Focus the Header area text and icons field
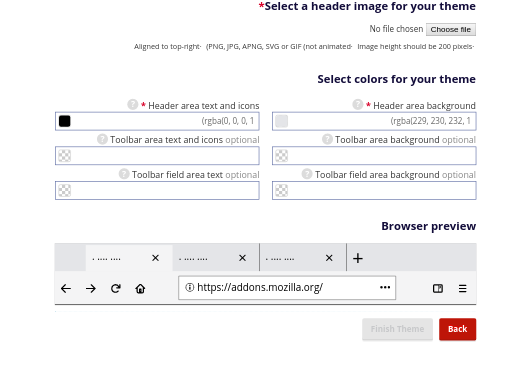This screenshot has height=374, width=518. 157,121
